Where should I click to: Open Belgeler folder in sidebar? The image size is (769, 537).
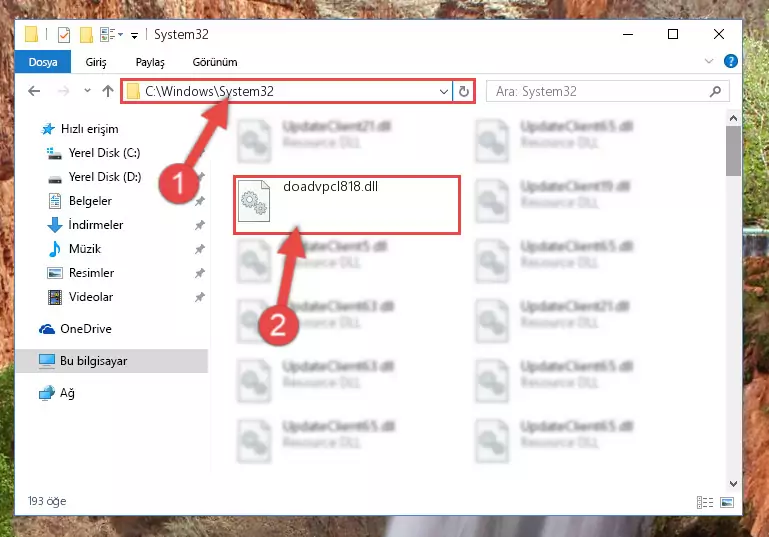click(x=90, y=201)
